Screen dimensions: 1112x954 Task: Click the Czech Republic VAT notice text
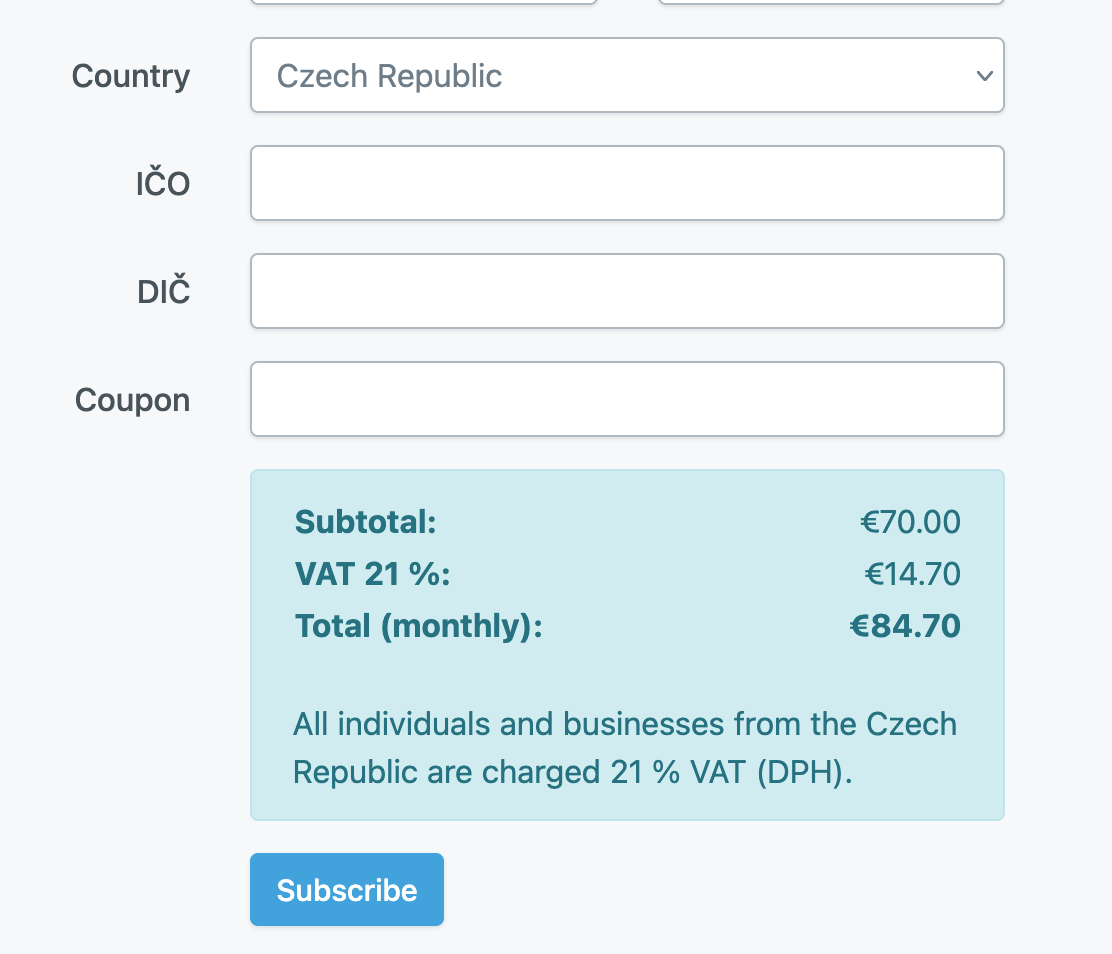tap(625, 748)
